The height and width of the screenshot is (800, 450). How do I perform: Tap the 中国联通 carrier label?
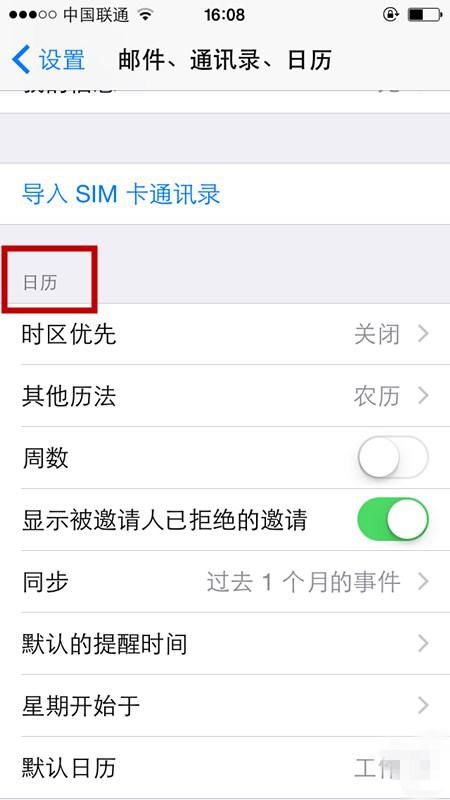click(x=96, y=15)
